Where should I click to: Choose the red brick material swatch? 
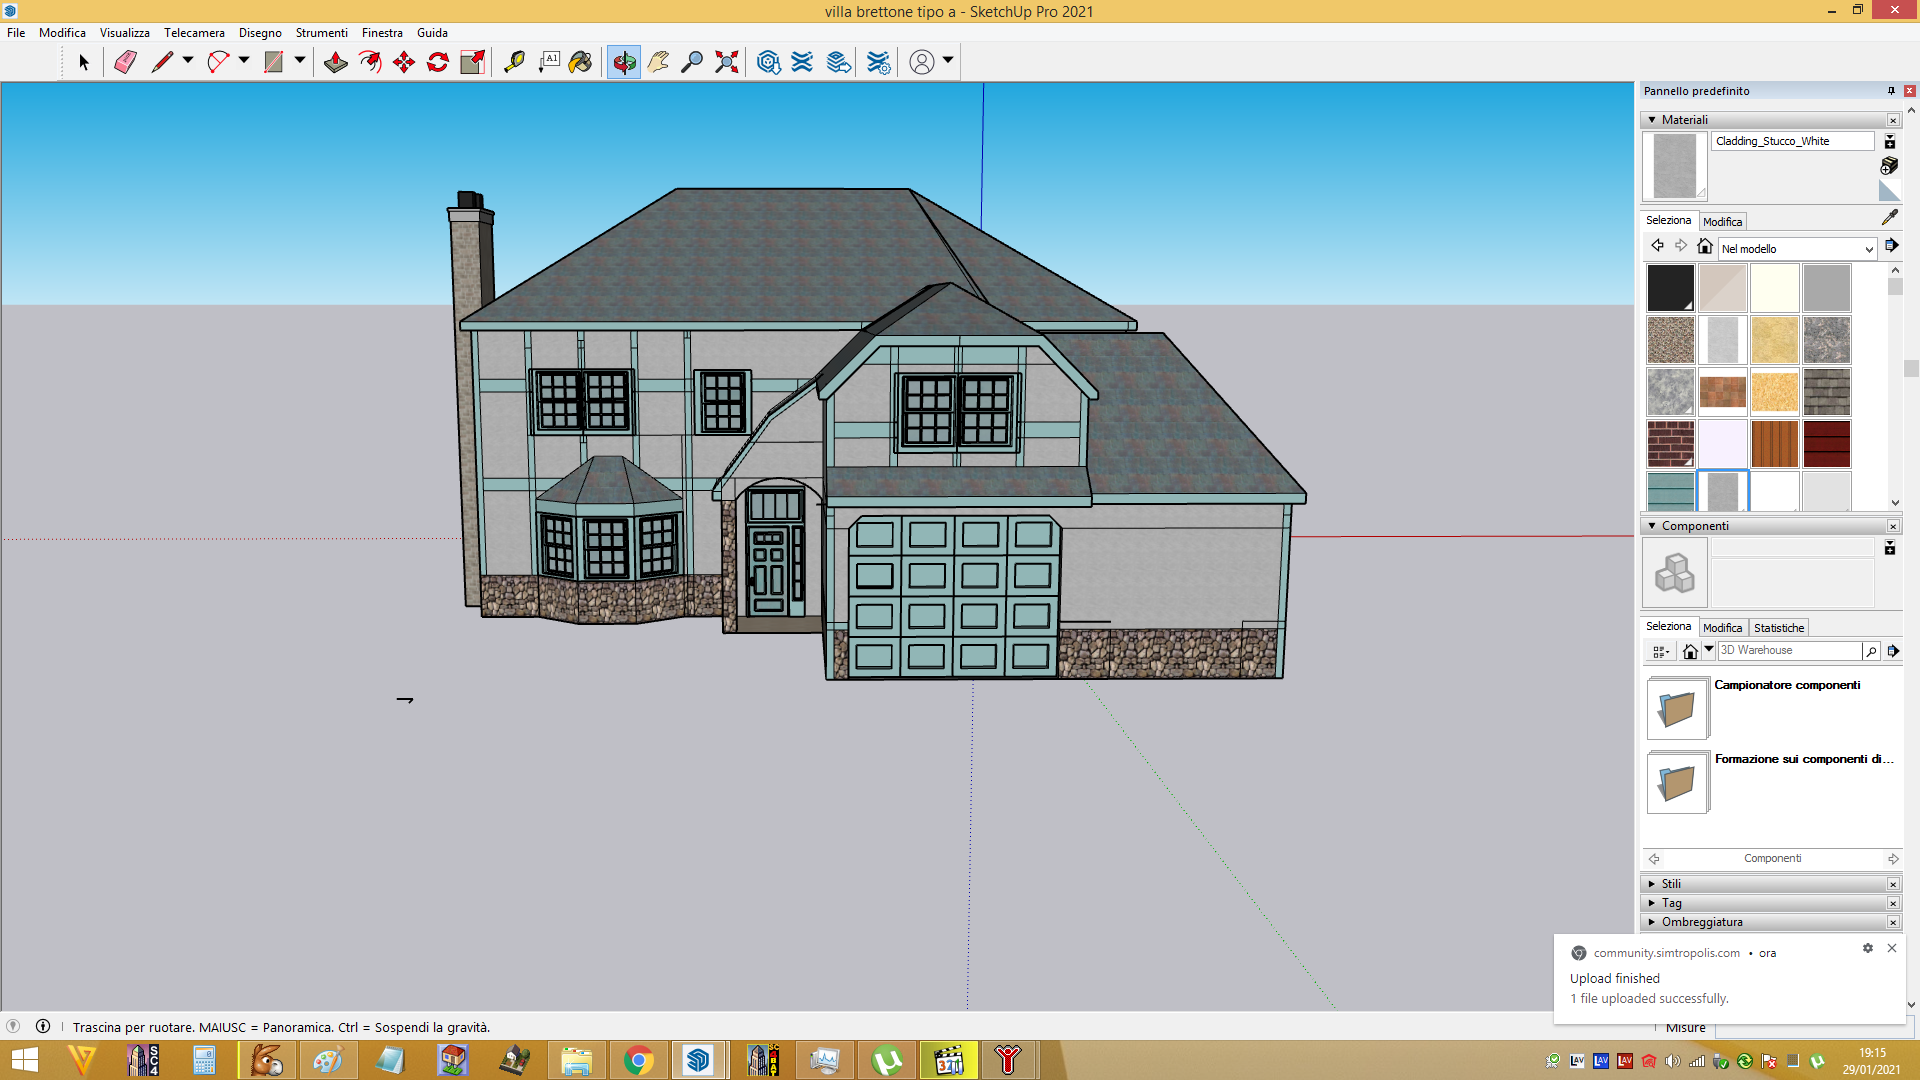pos(1670,444)
